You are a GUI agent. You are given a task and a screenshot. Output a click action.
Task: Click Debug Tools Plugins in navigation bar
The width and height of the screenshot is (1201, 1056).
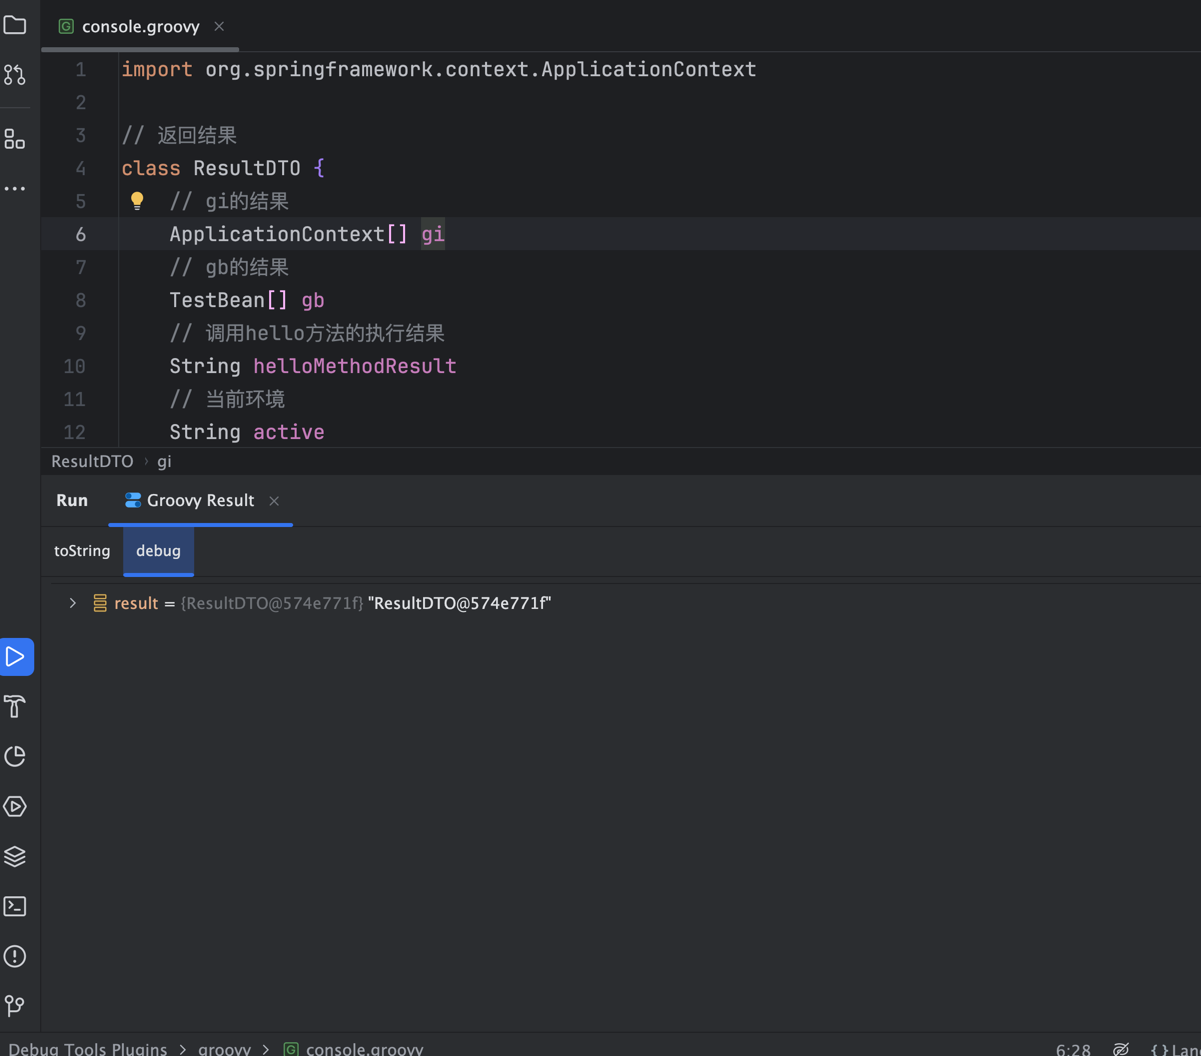click(88, 1049)
